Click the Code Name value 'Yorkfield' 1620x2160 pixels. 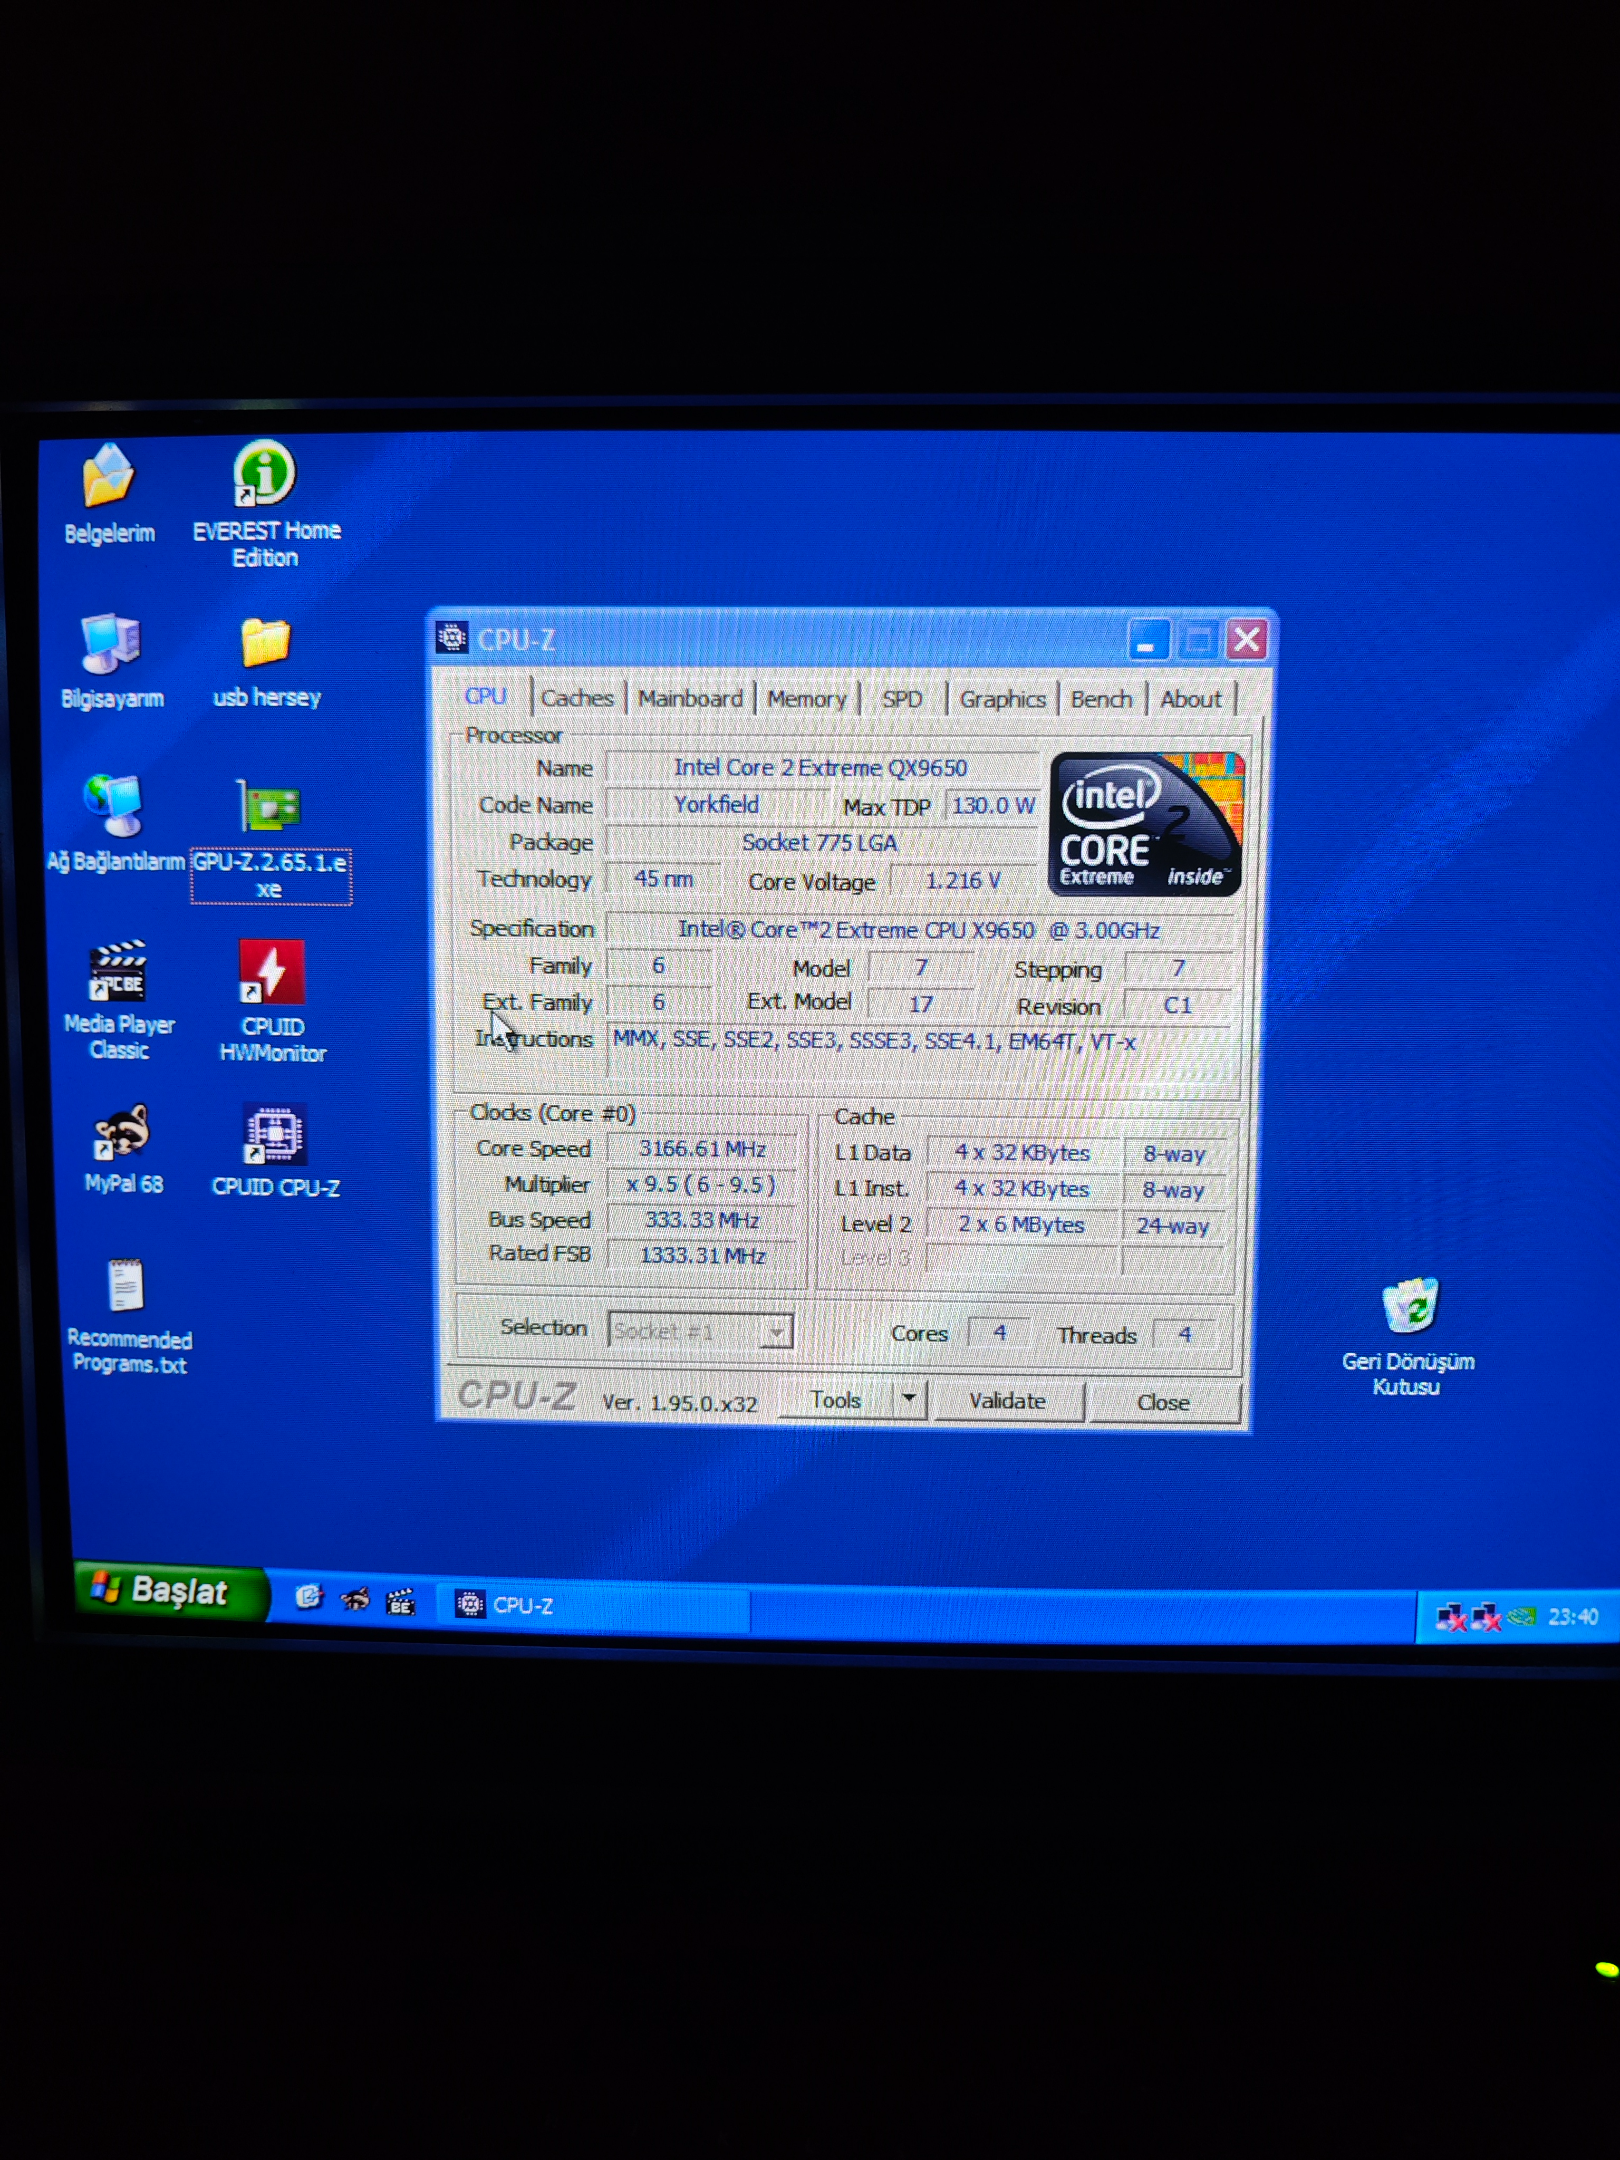(x=716, y=804)
